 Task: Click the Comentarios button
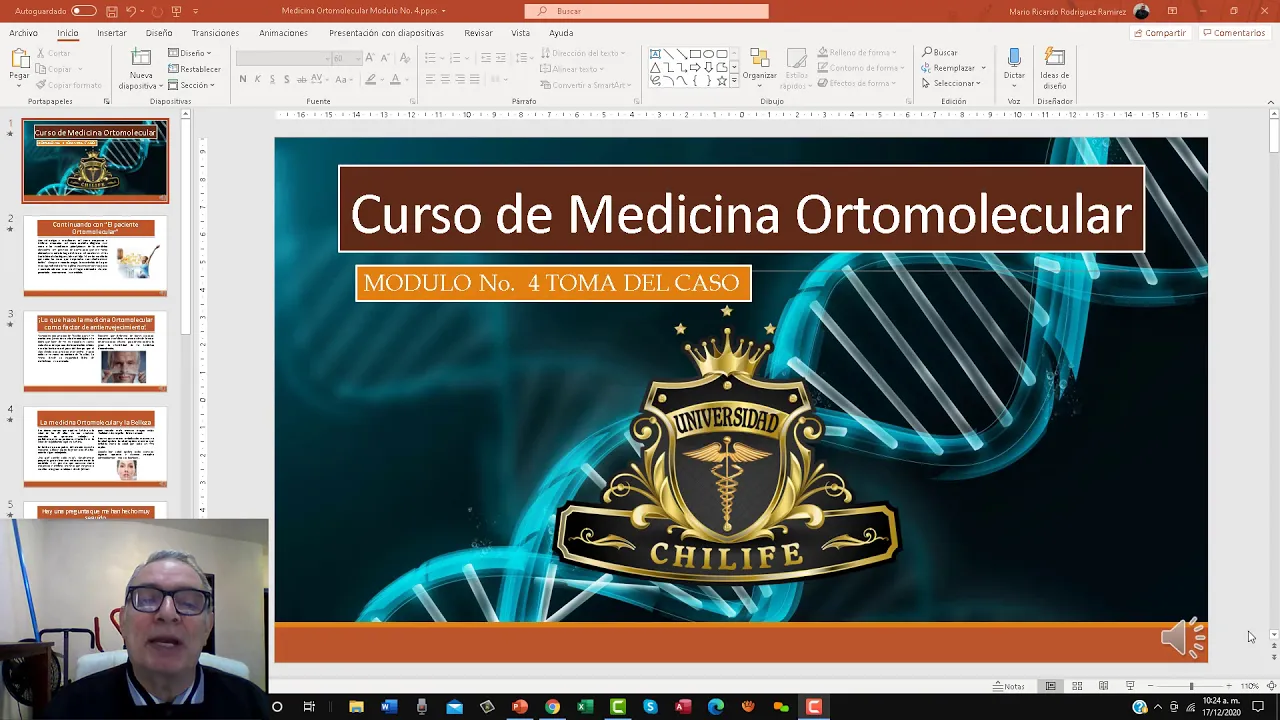tap(1234, 33)
